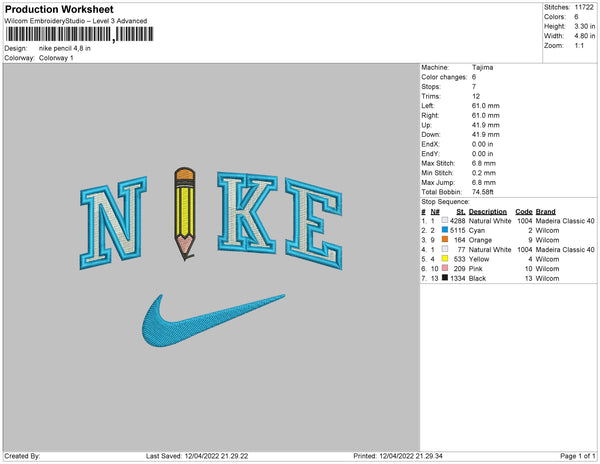600x464 pixels.
Task: Click Wilcom brand in the Cyan row
Action: 547,230
